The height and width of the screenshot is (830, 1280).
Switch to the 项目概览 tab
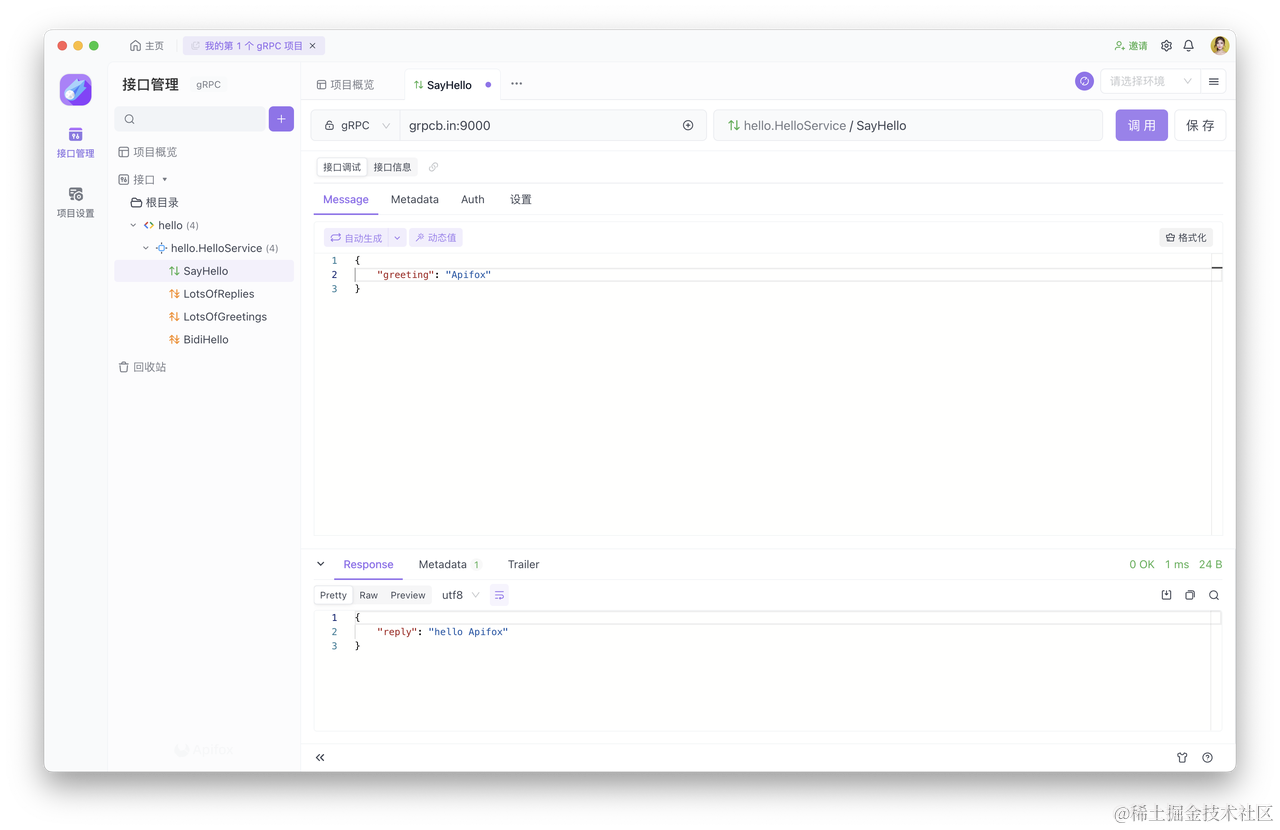(x=345, y=85)
